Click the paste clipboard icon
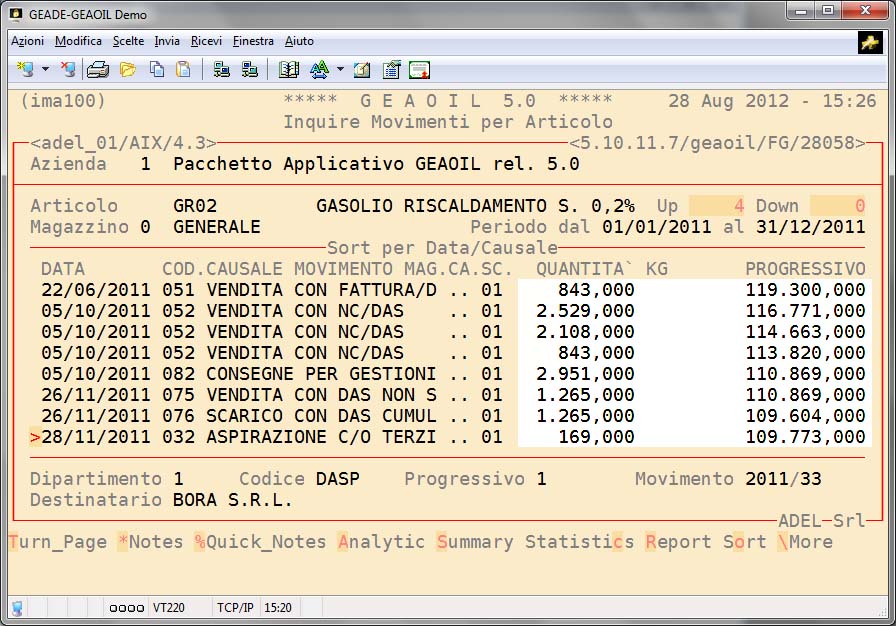This screenshot has height=626, width=896. click(183, 70)
